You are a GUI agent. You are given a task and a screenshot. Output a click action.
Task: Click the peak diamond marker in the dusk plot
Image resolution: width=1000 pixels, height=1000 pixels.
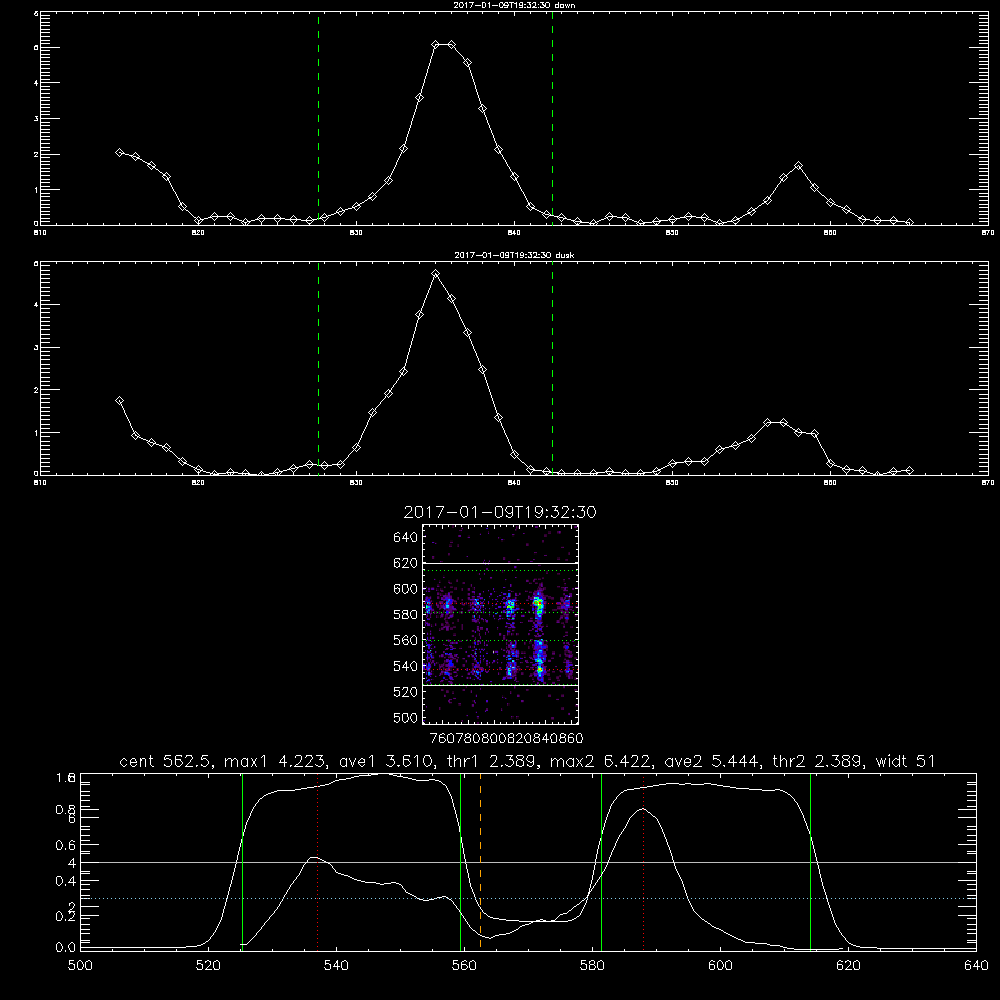click(436, 274)
